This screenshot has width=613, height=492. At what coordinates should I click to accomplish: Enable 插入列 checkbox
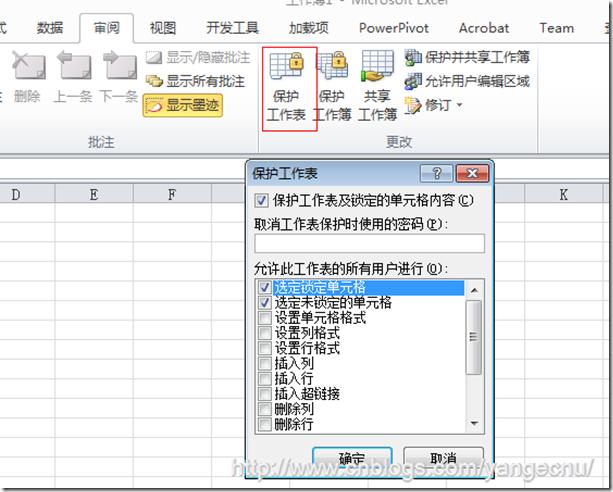point(265,363)
